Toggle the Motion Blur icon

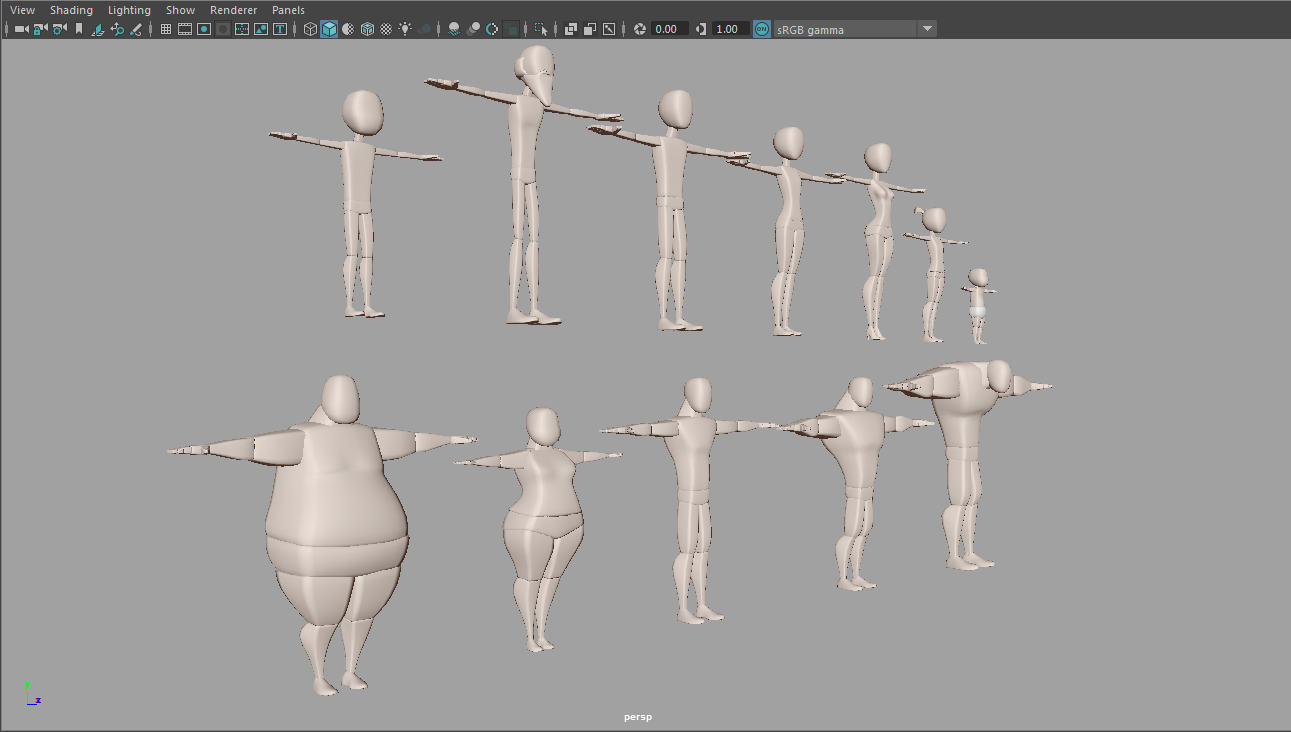click(473, 29)
